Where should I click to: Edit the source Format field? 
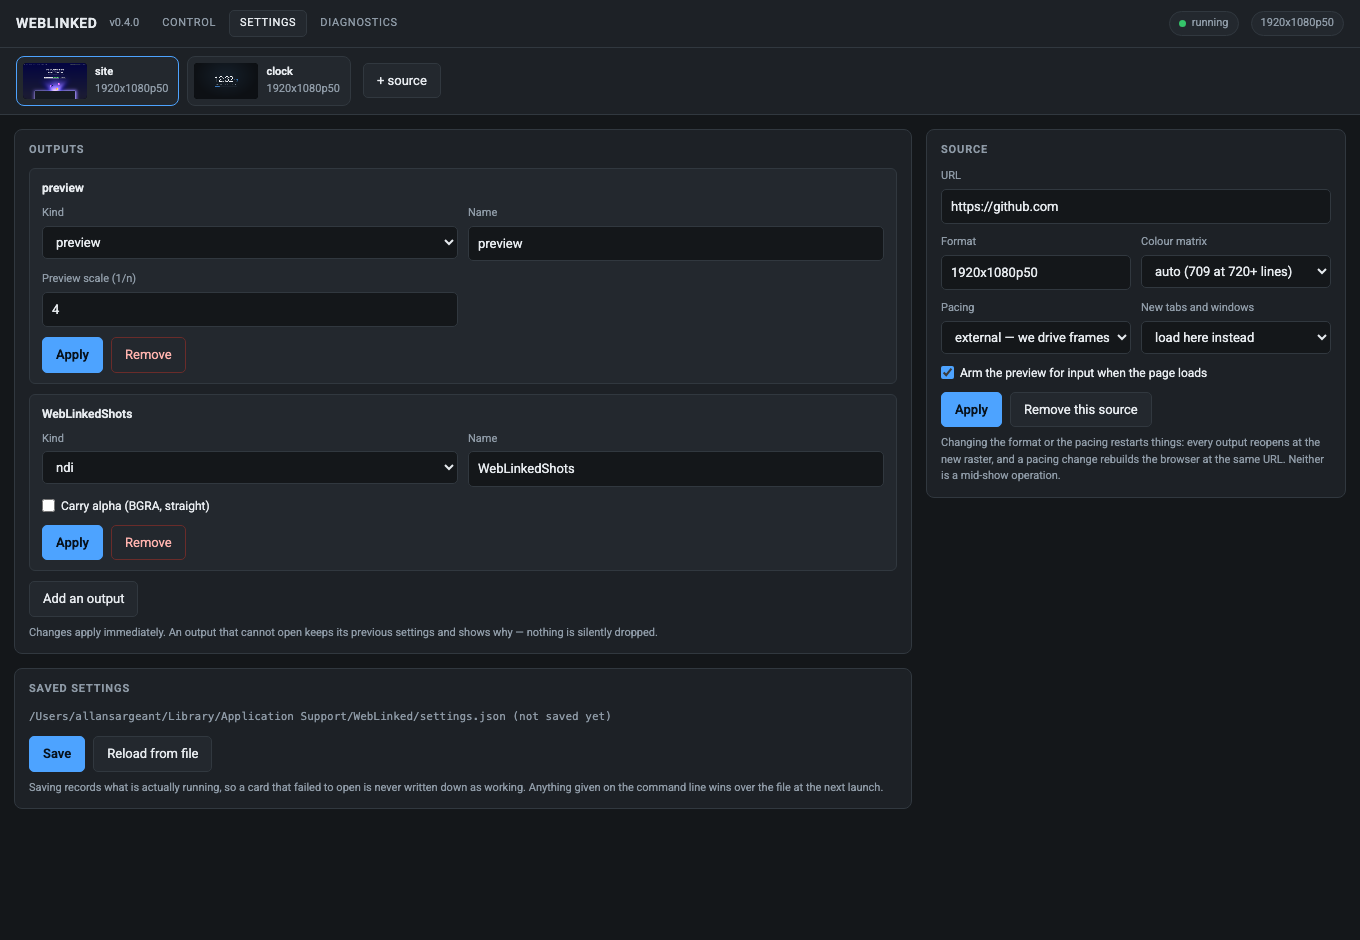[x=1036, y=272]
